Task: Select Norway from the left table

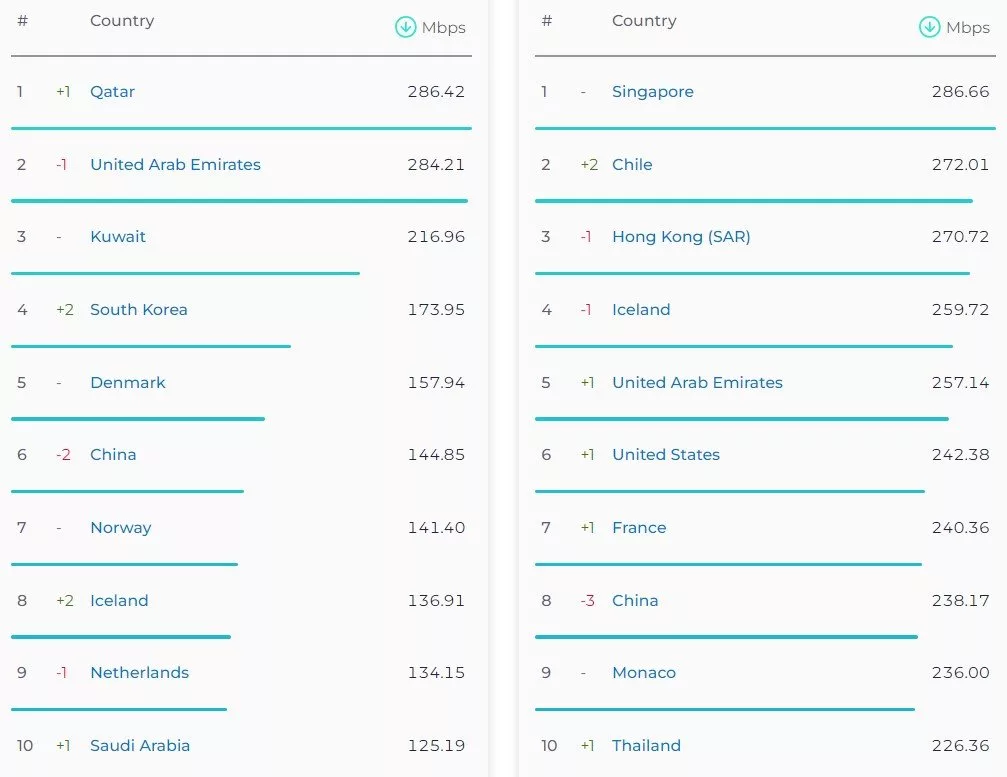Action: click(120, 528)
